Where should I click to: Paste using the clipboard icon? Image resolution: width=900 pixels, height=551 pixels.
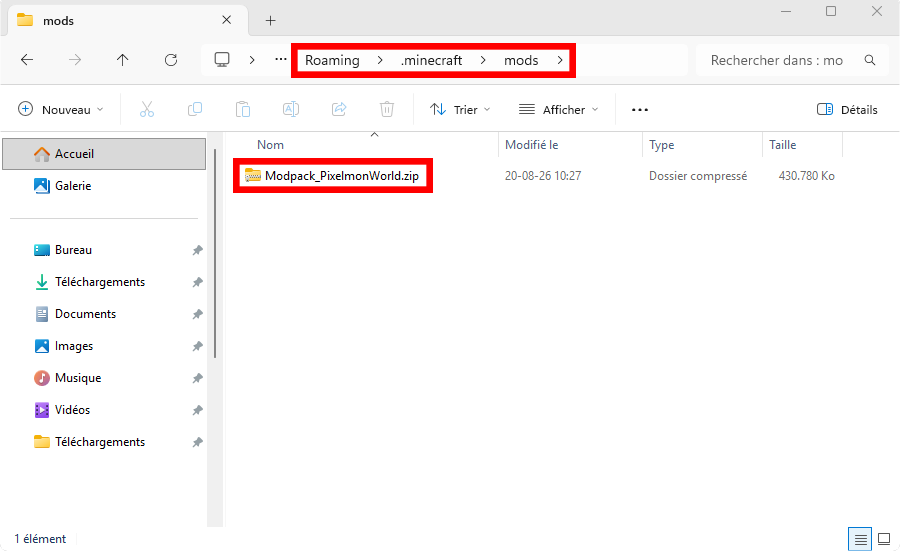(243, 109)
